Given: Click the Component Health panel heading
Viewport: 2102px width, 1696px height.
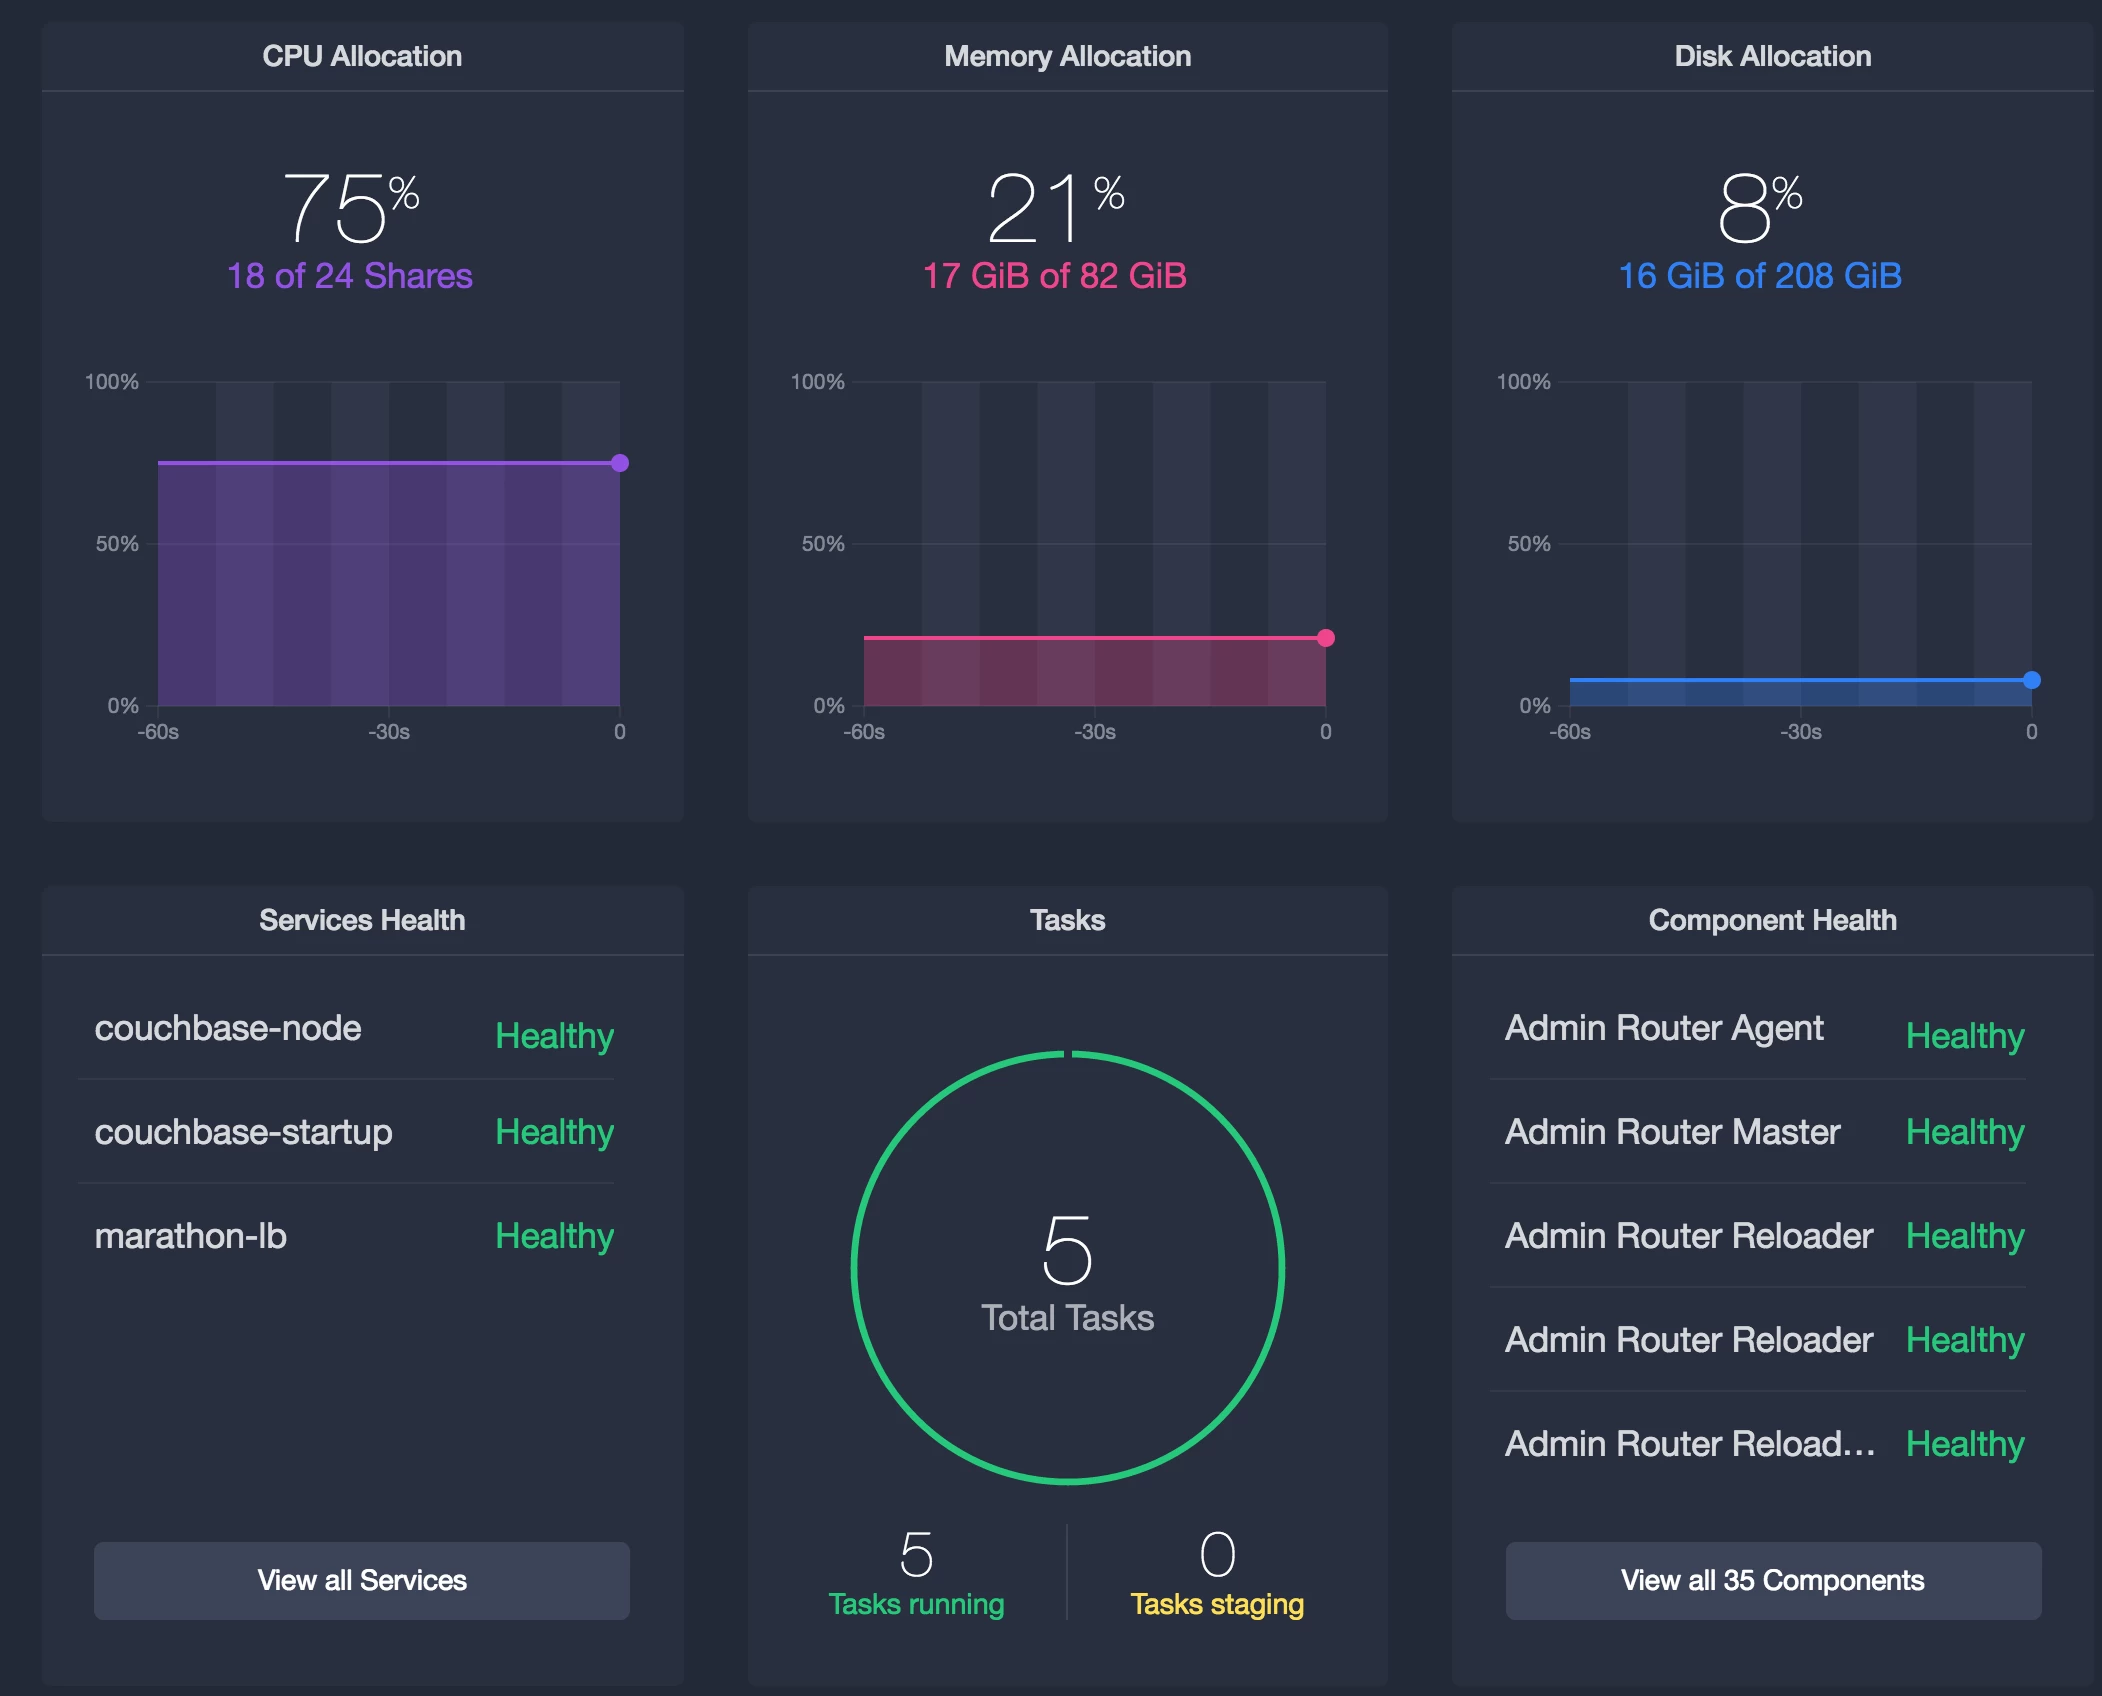Looking at the screenshot, I should coord(1773,920).
